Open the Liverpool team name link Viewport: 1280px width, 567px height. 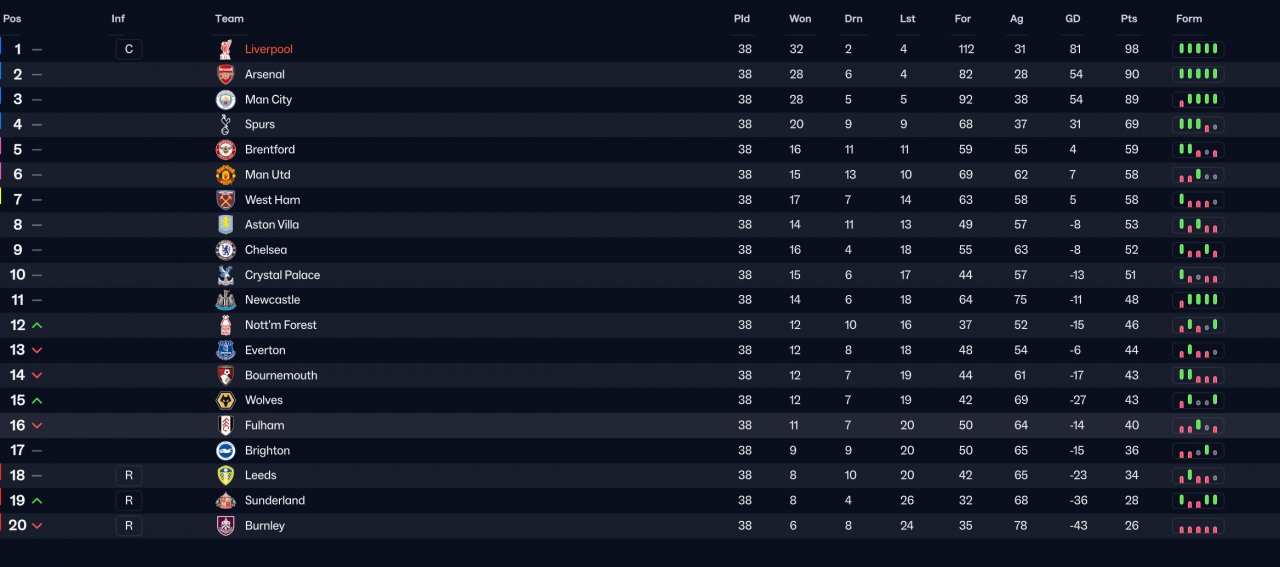[x=269, y=49]
